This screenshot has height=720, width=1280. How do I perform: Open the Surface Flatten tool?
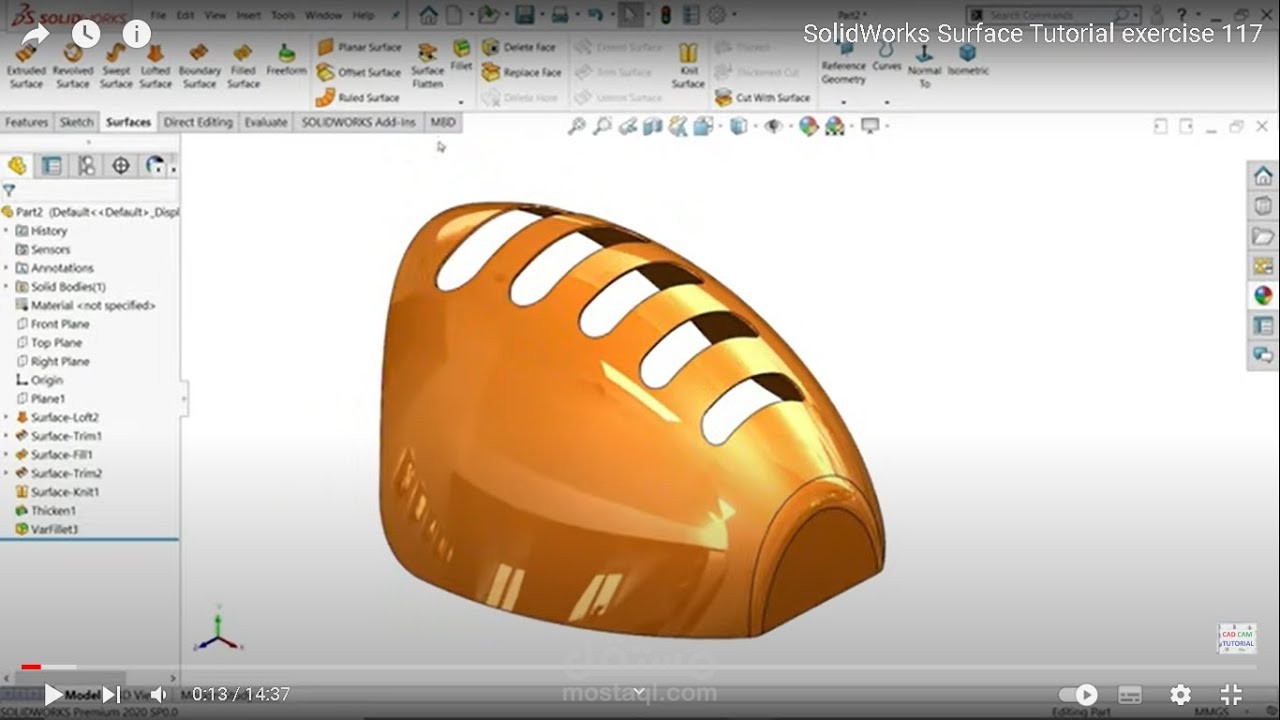pos(427,66)
